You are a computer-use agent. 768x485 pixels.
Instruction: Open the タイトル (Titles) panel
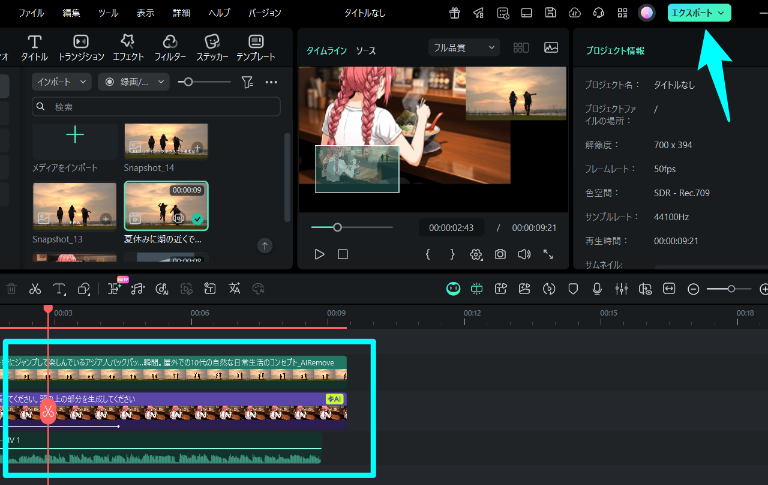point(34,48)
